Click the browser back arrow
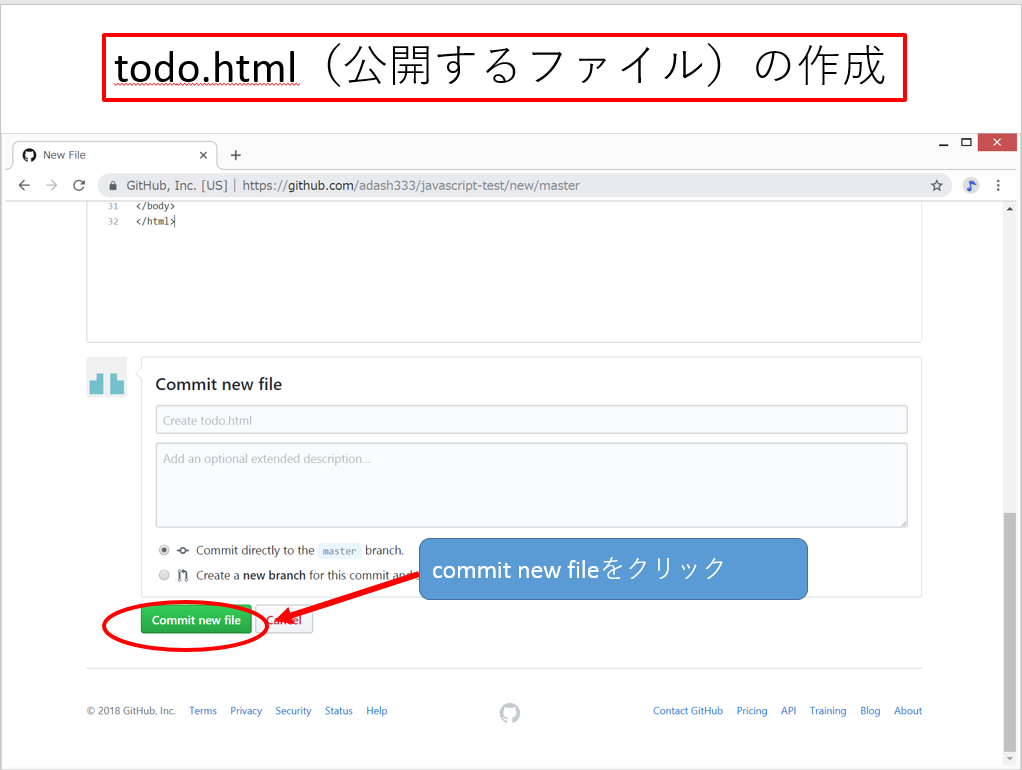Image resolution: width=1022 pixels, height=770 pixels. (25, 185)
